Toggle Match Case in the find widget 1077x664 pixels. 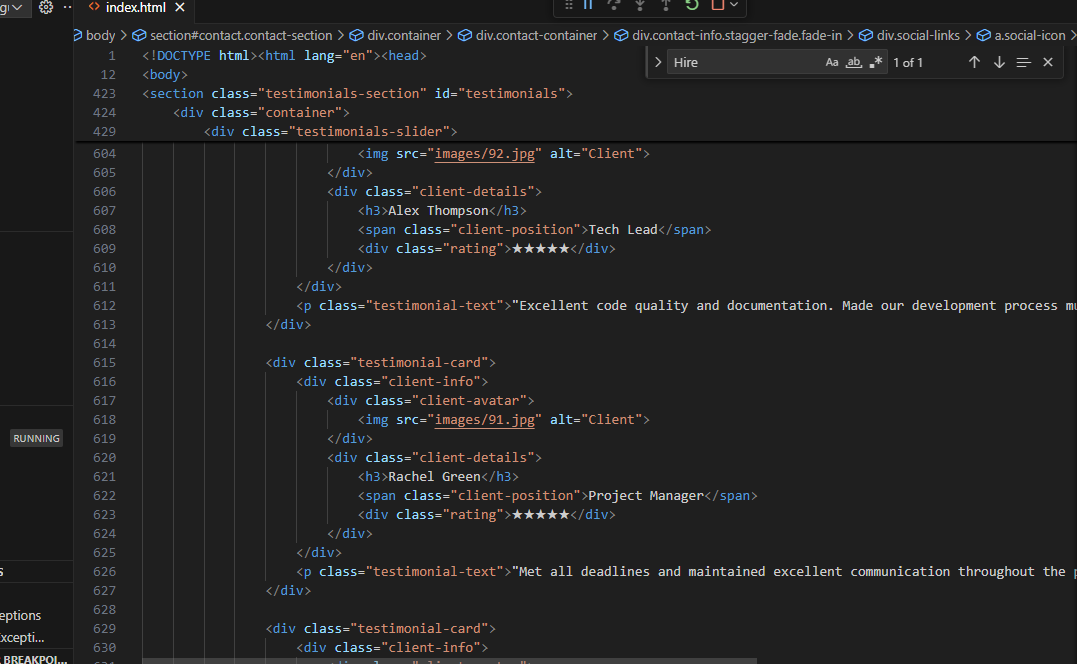[x=832, y=62]
